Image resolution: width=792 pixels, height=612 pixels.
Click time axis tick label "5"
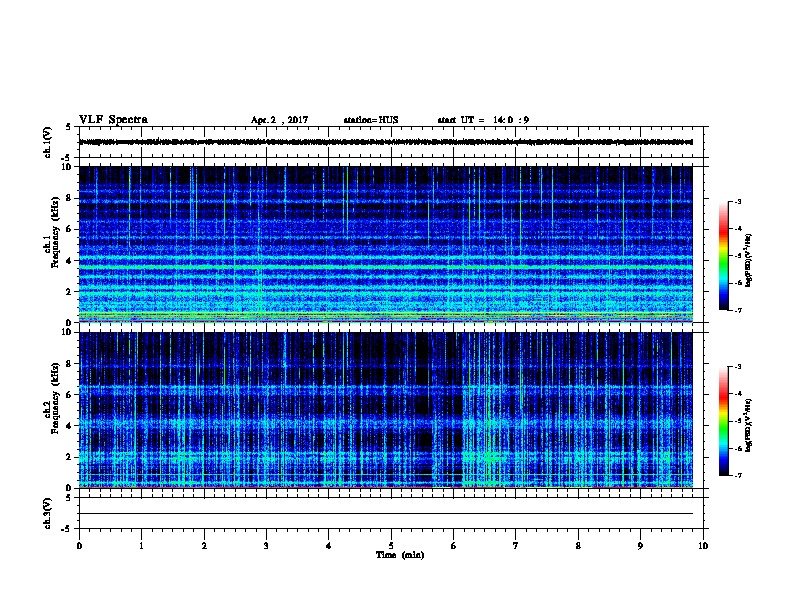click(391, 546)
